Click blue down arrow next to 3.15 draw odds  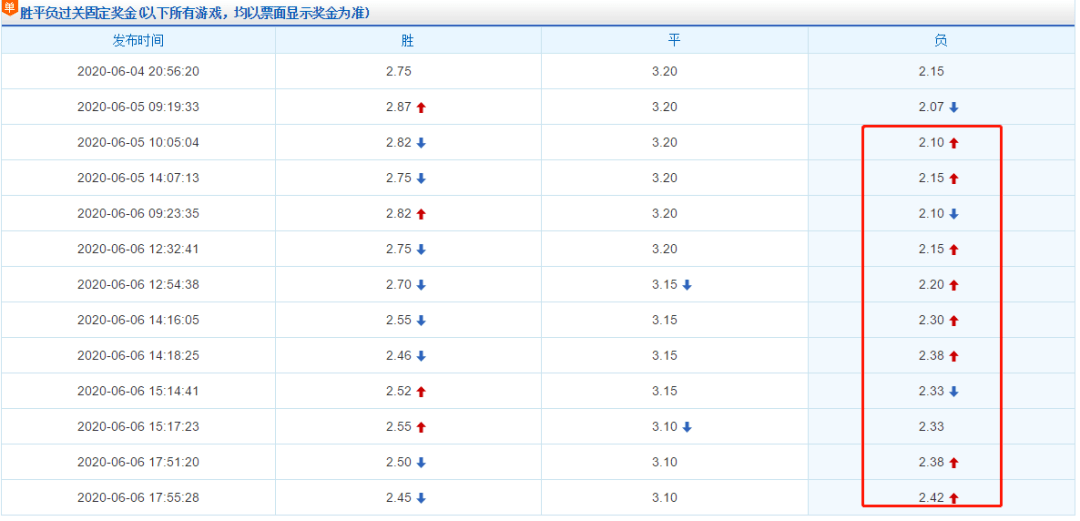tap(688, 285)
